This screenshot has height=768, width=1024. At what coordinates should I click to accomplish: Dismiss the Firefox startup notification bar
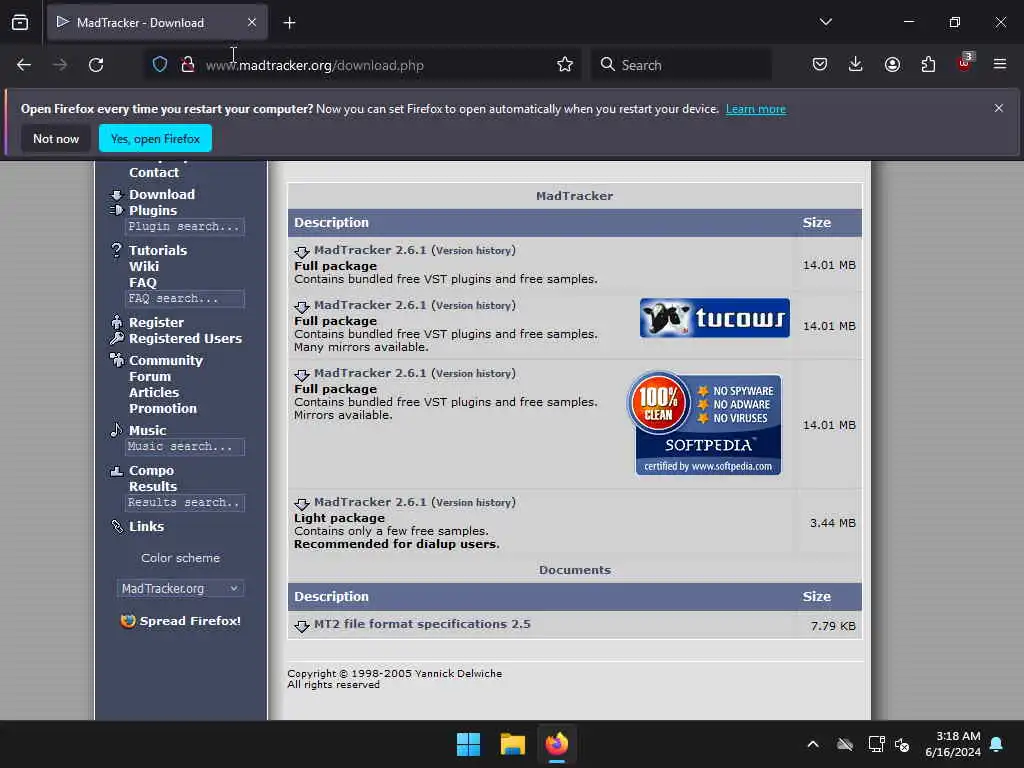point(999,108)
